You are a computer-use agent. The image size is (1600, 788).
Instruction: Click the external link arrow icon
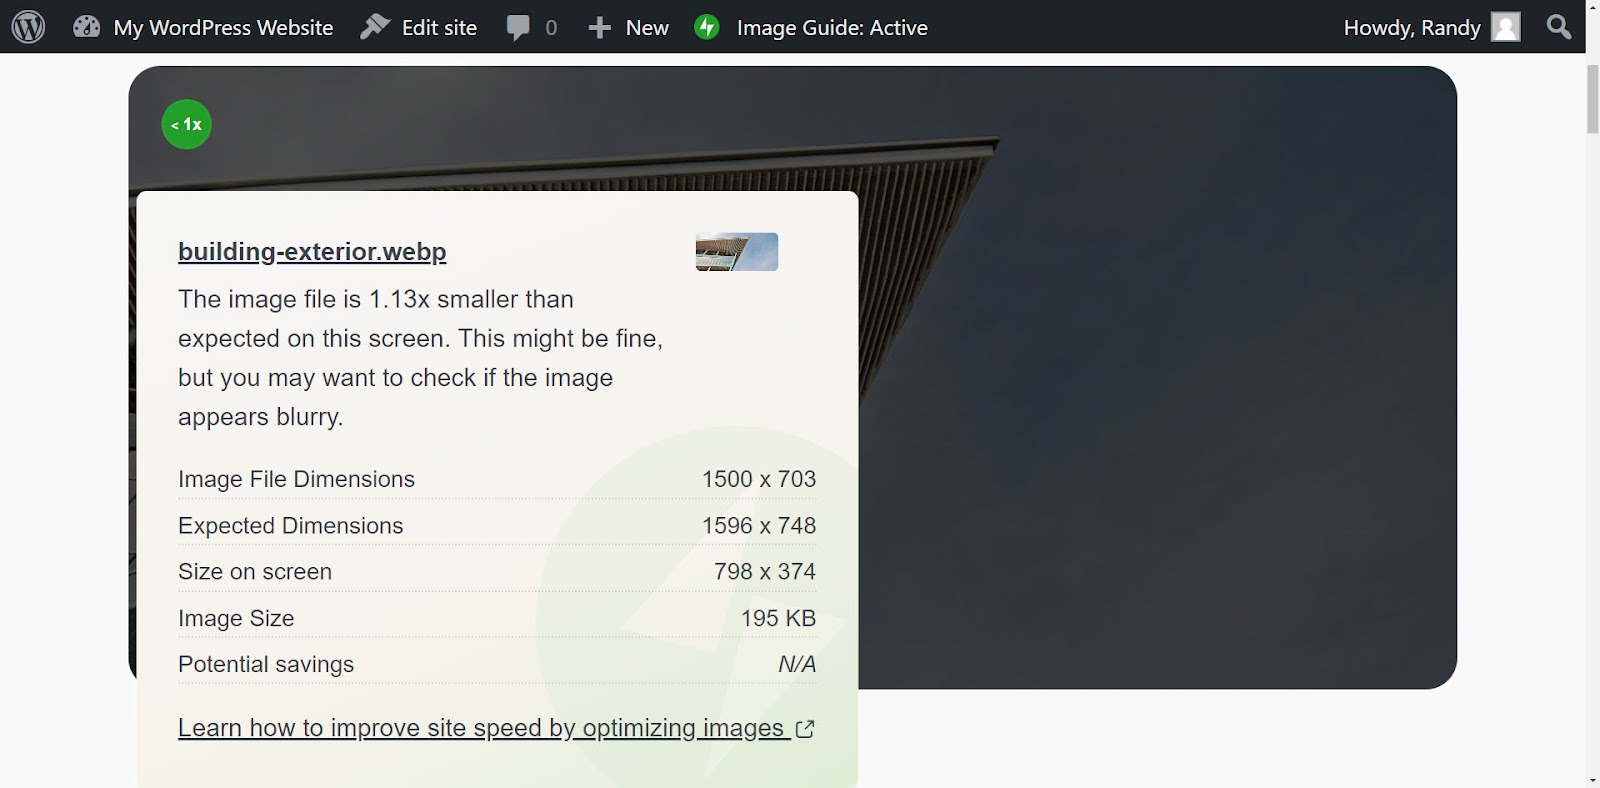pyautogui.click(x=805, y=729)
